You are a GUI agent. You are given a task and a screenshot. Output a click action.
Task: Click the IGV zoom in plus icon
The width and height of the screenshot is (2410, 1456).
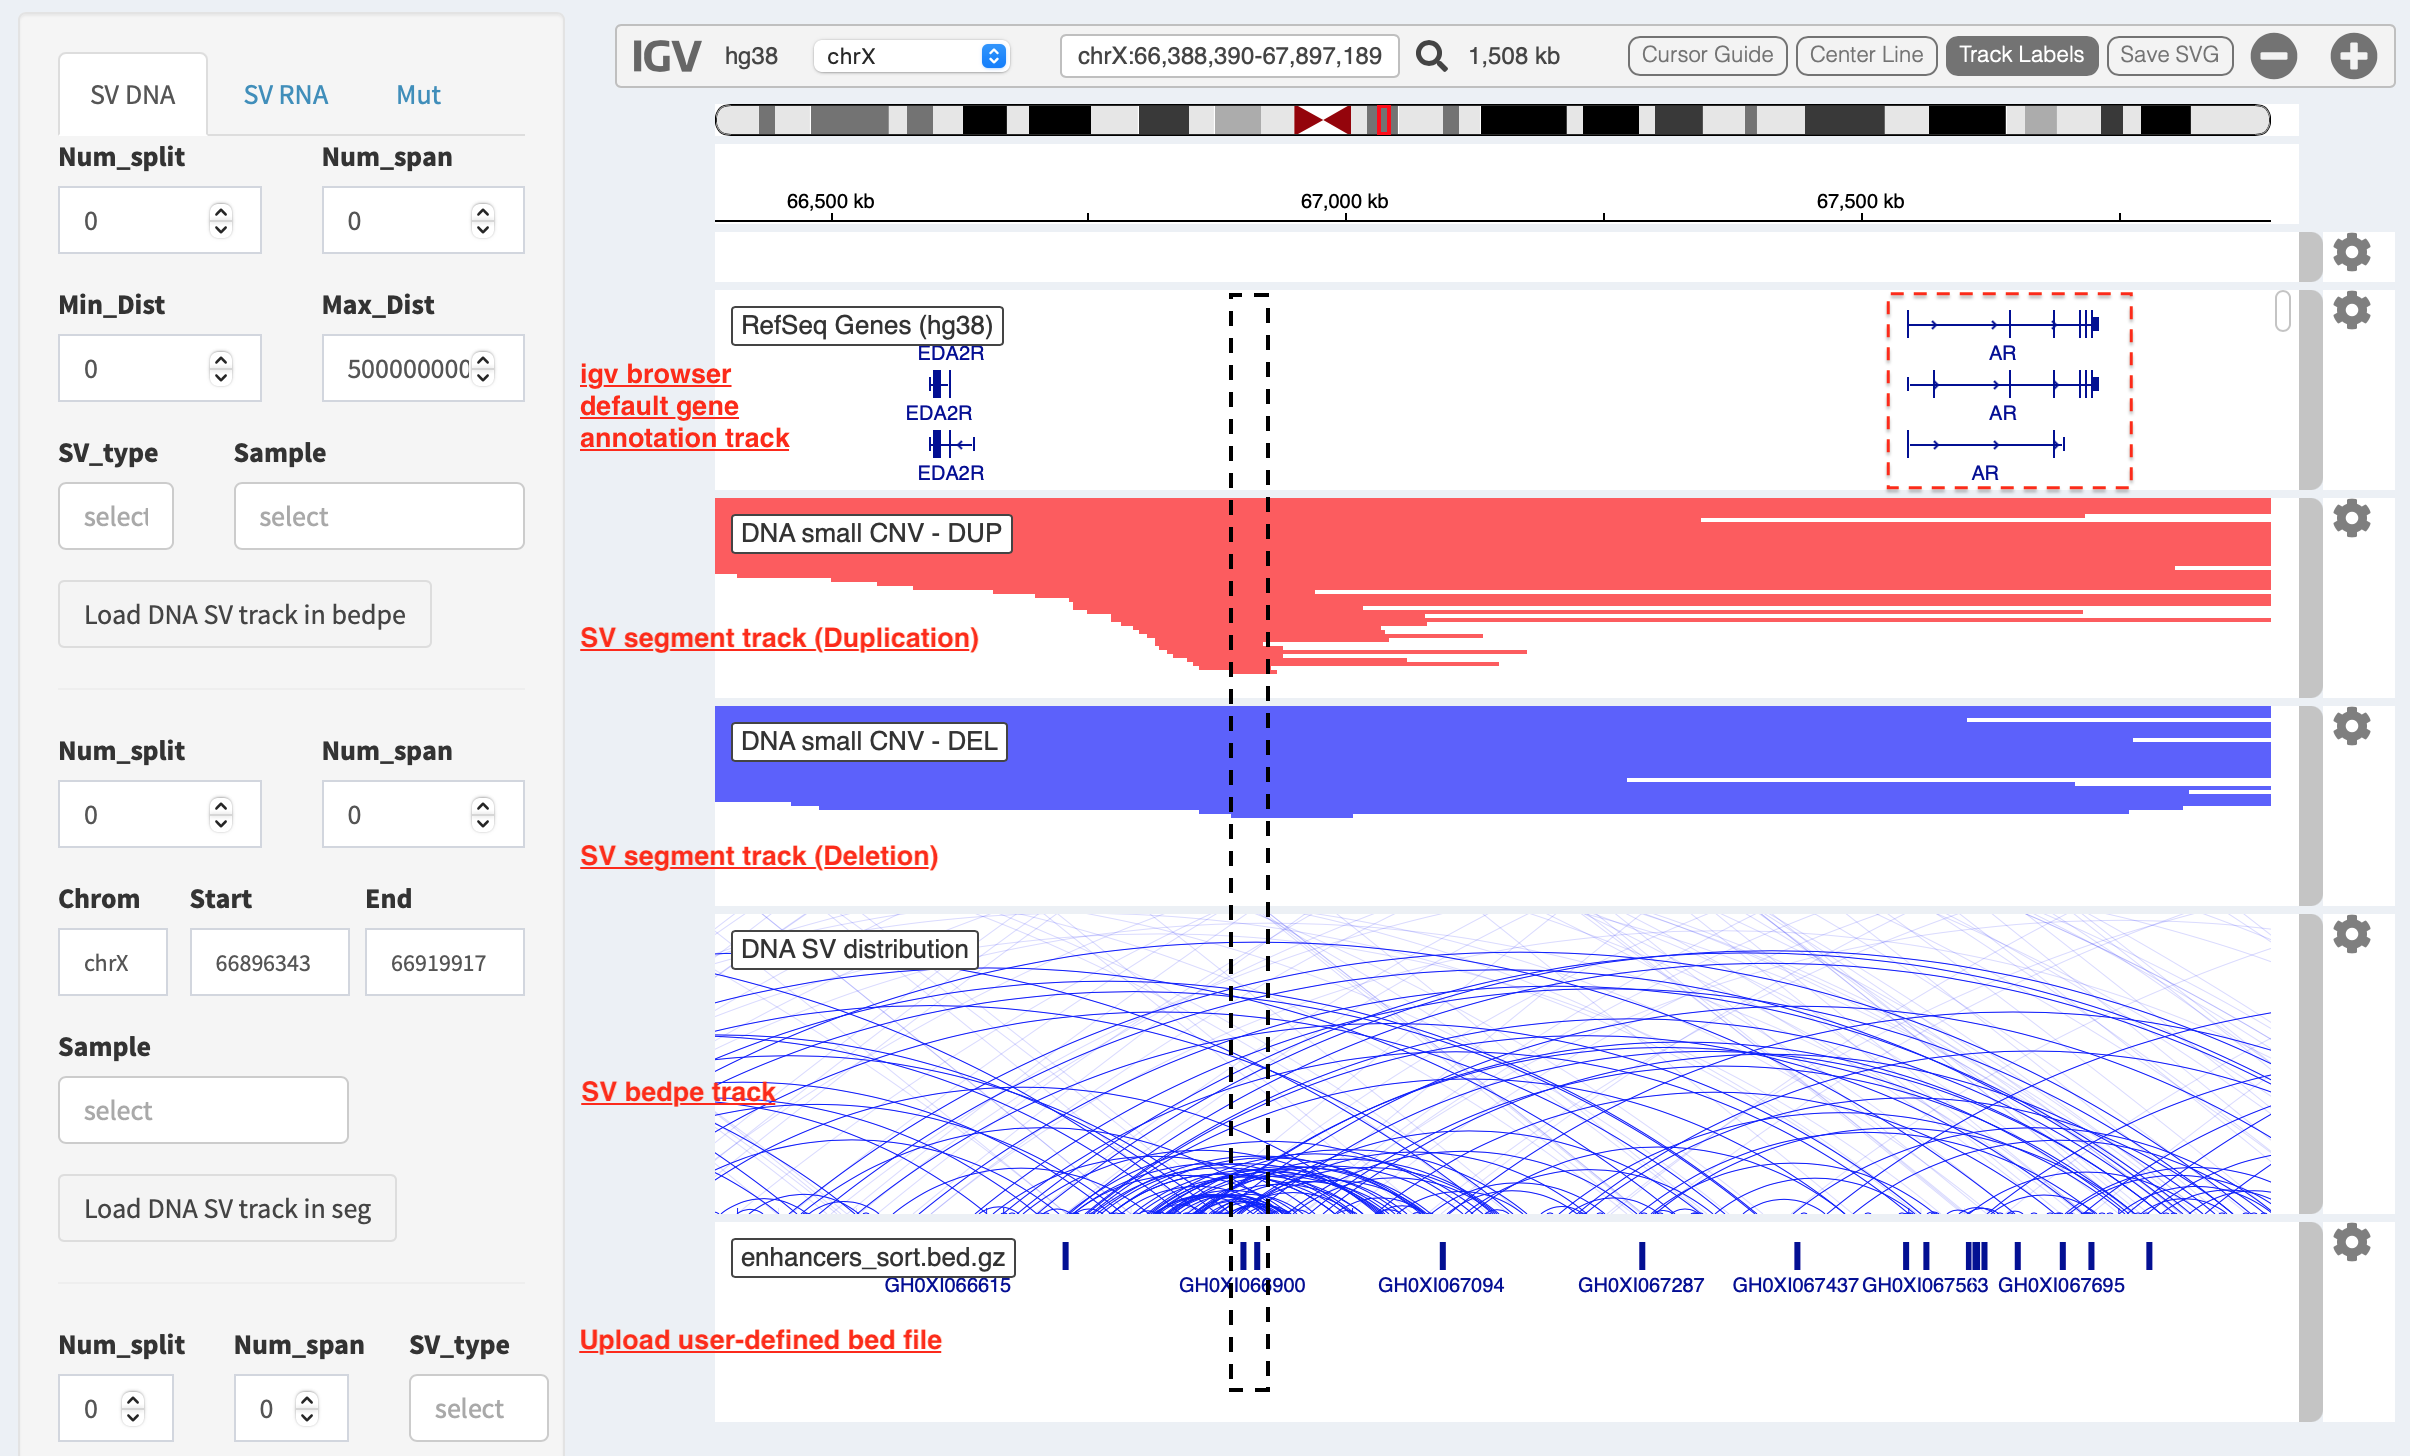click(2353, 55)
